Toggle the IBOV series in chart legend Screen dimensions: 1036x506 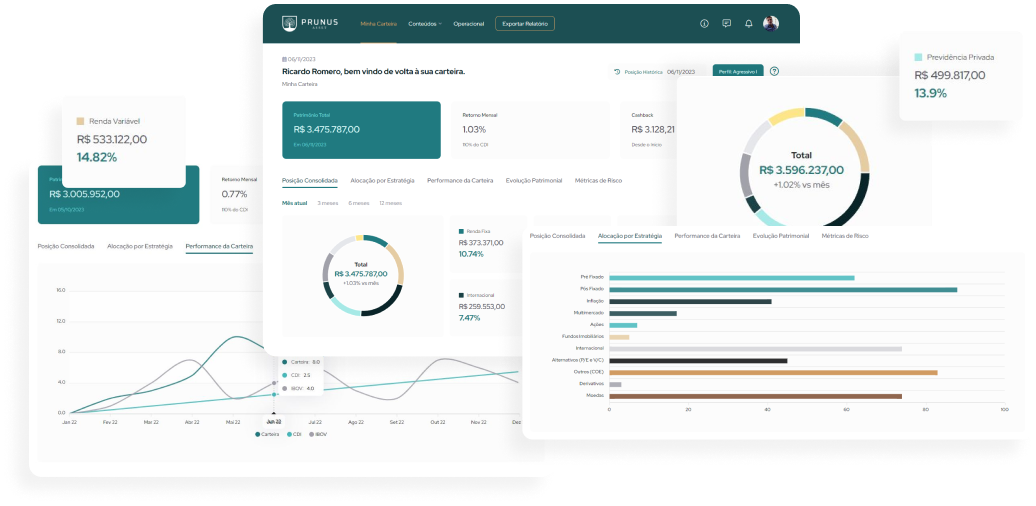coord(317,434)
